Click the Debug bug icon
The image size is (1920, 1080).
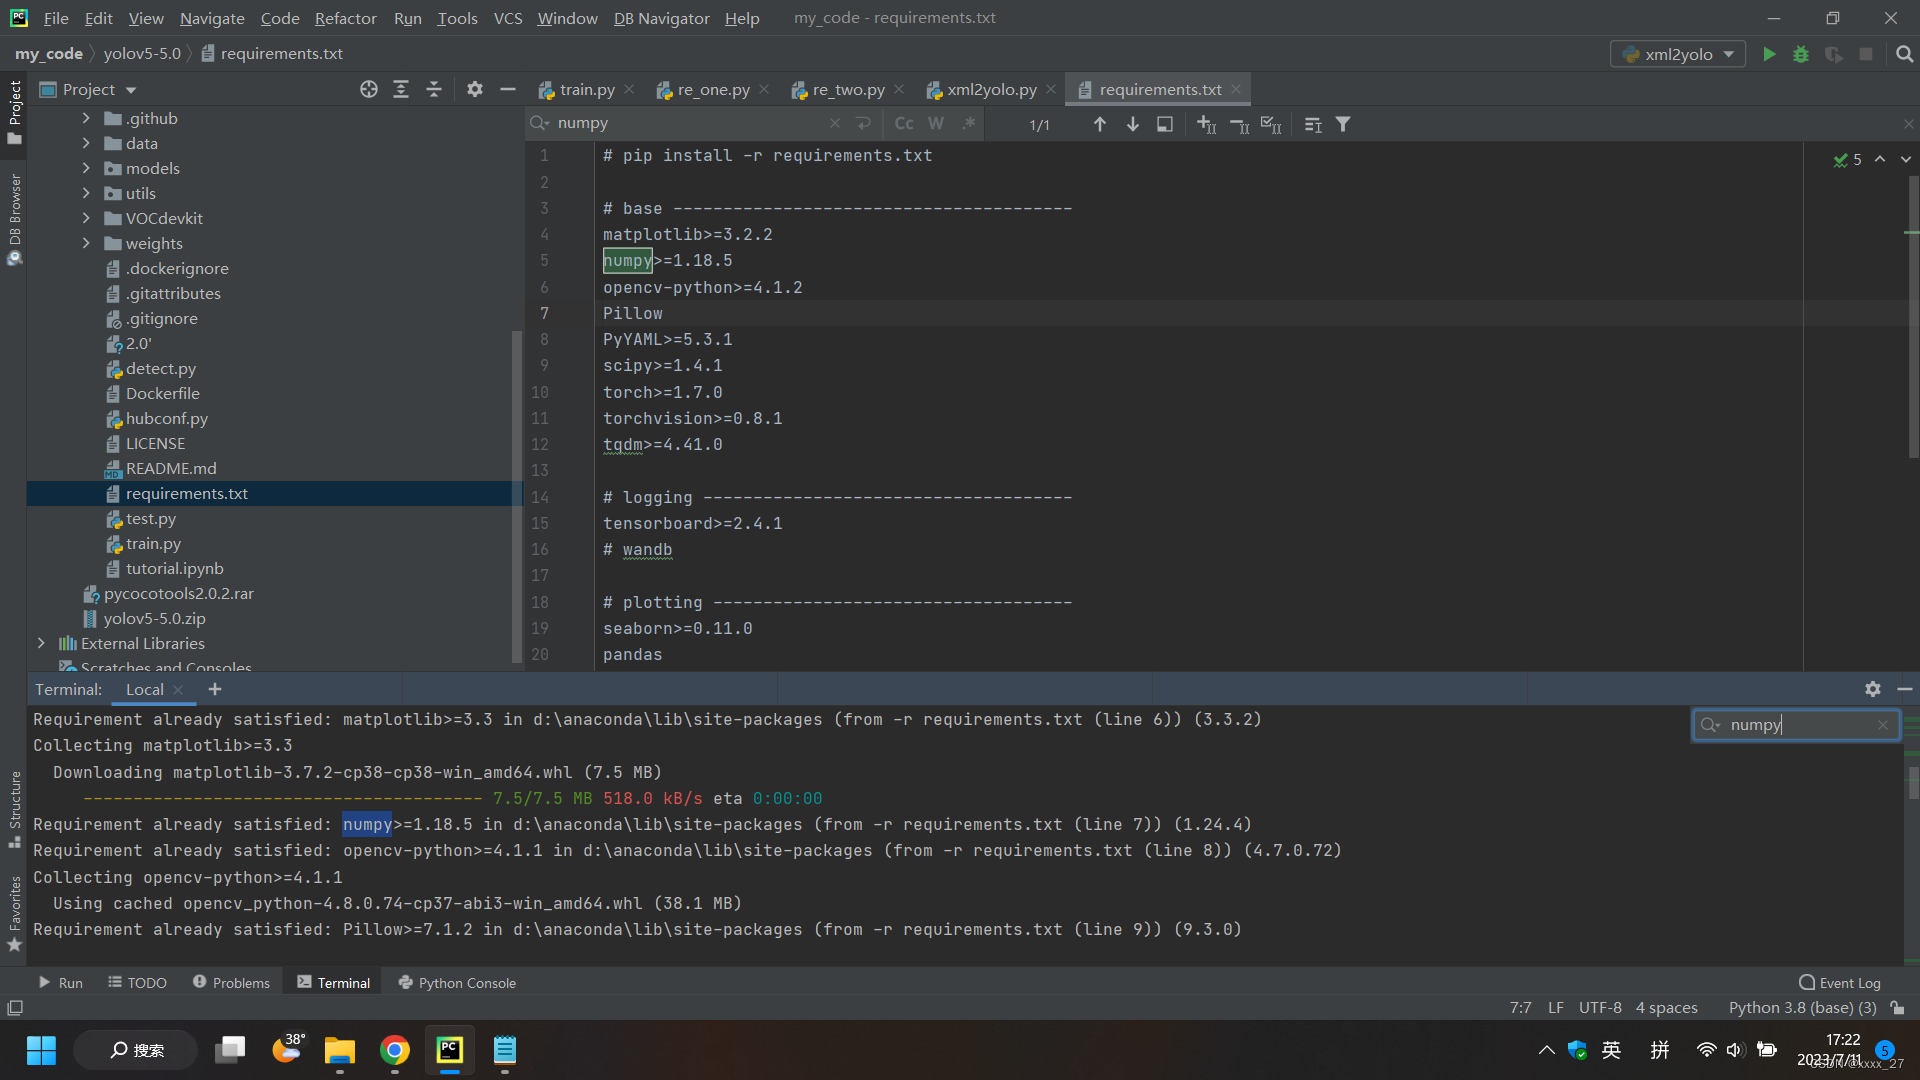click(x=1801, y=54)
